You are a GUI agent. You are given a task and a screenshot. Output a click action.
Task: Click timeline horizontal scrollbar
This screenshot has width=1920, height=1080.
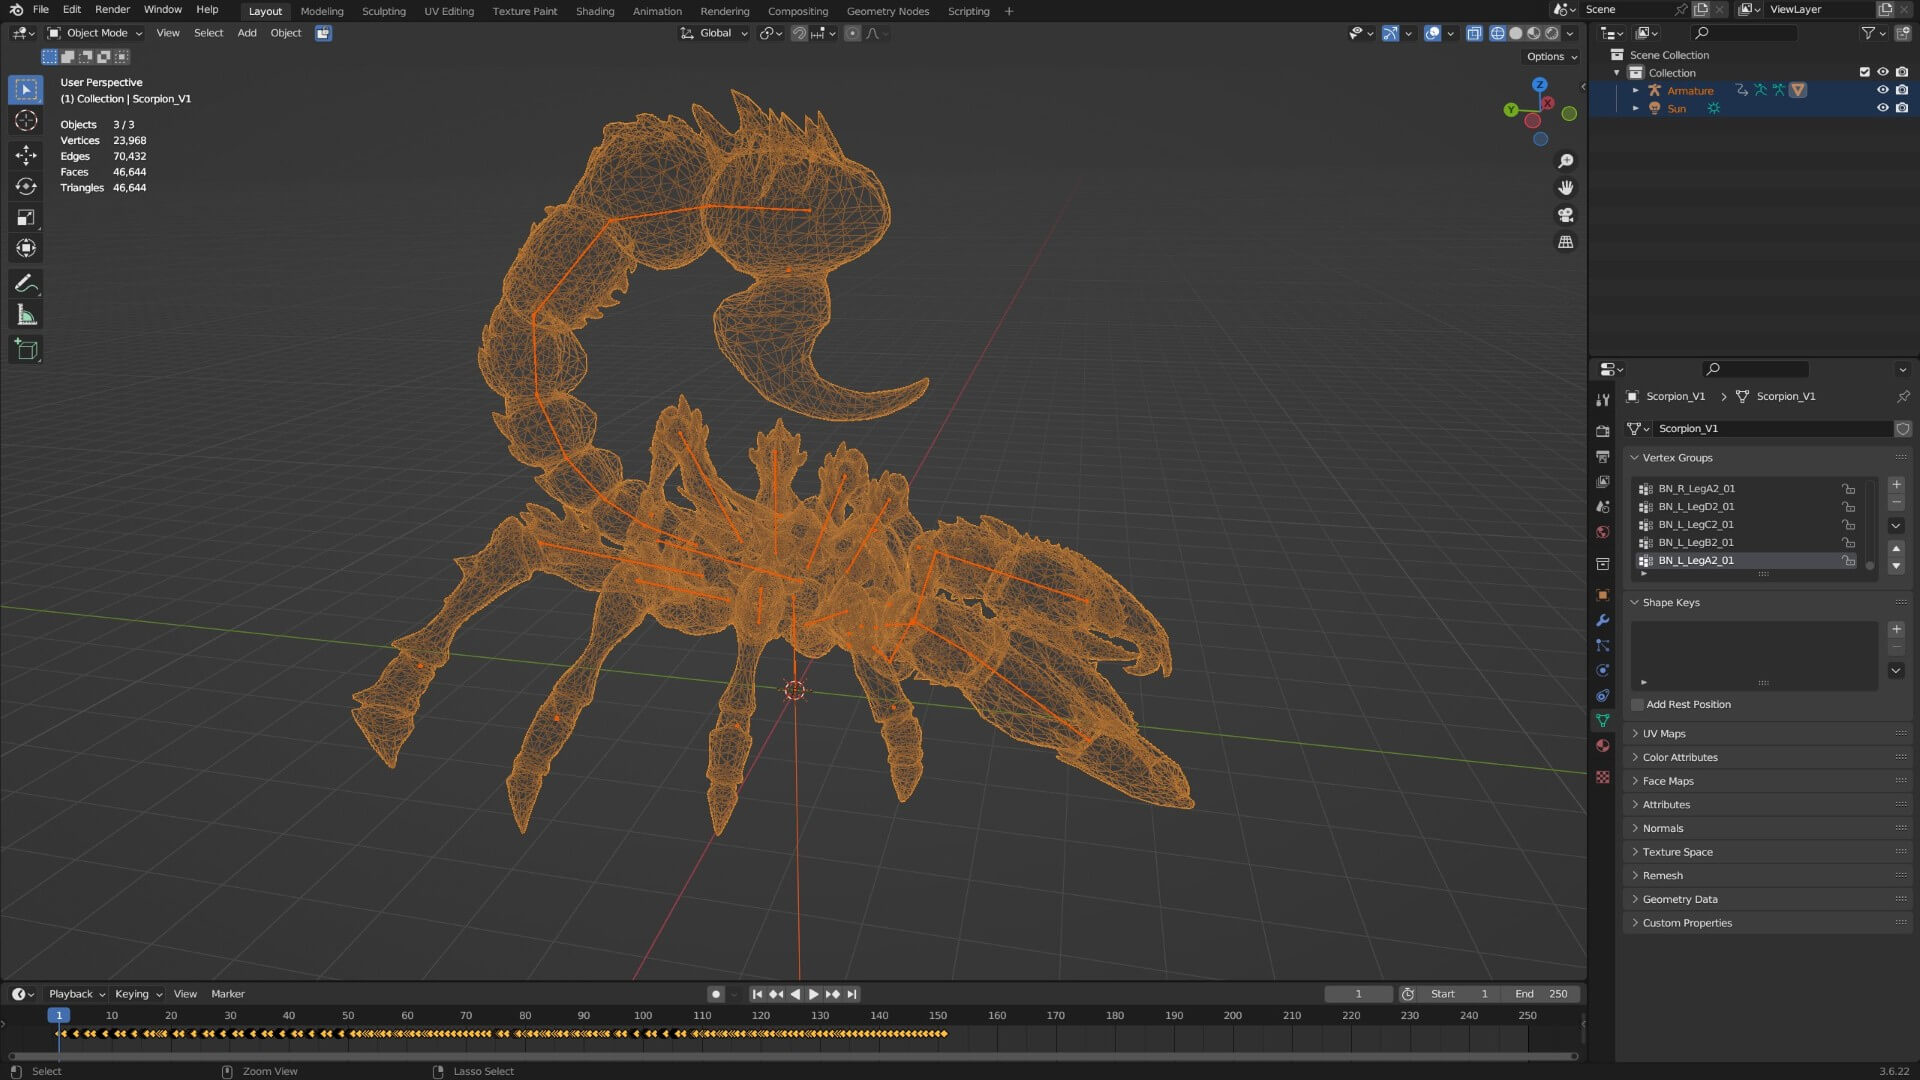tap(793, 1056)
